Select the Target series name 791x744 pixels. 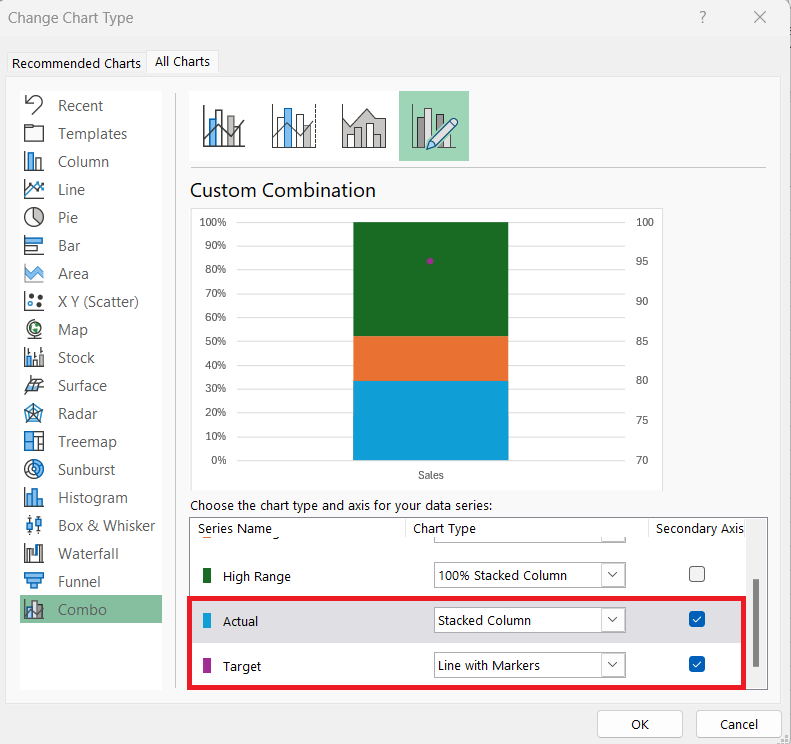pos(242,666)
